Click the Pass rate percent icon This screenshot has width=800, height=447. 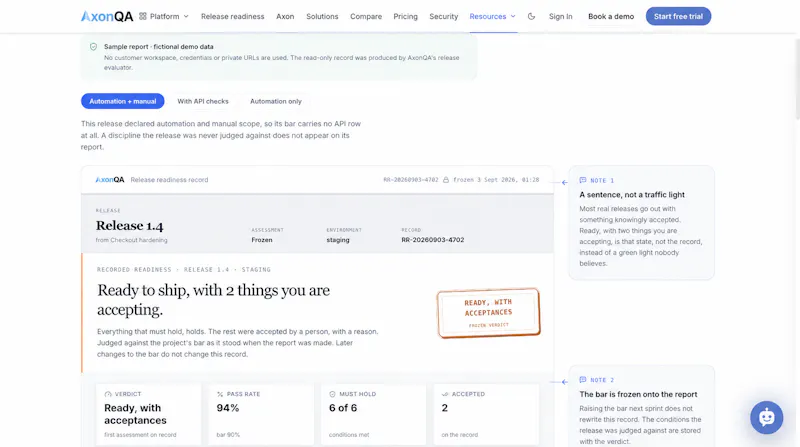click(220, 394)
